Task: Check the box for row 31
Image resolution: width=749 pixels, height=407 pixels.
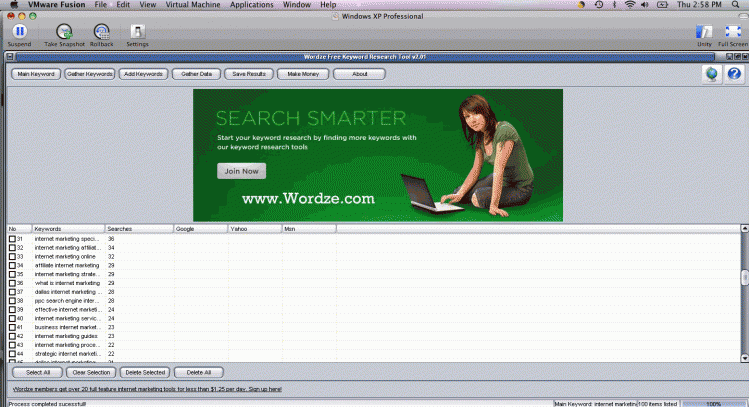Action: click(x=12, y=239)
